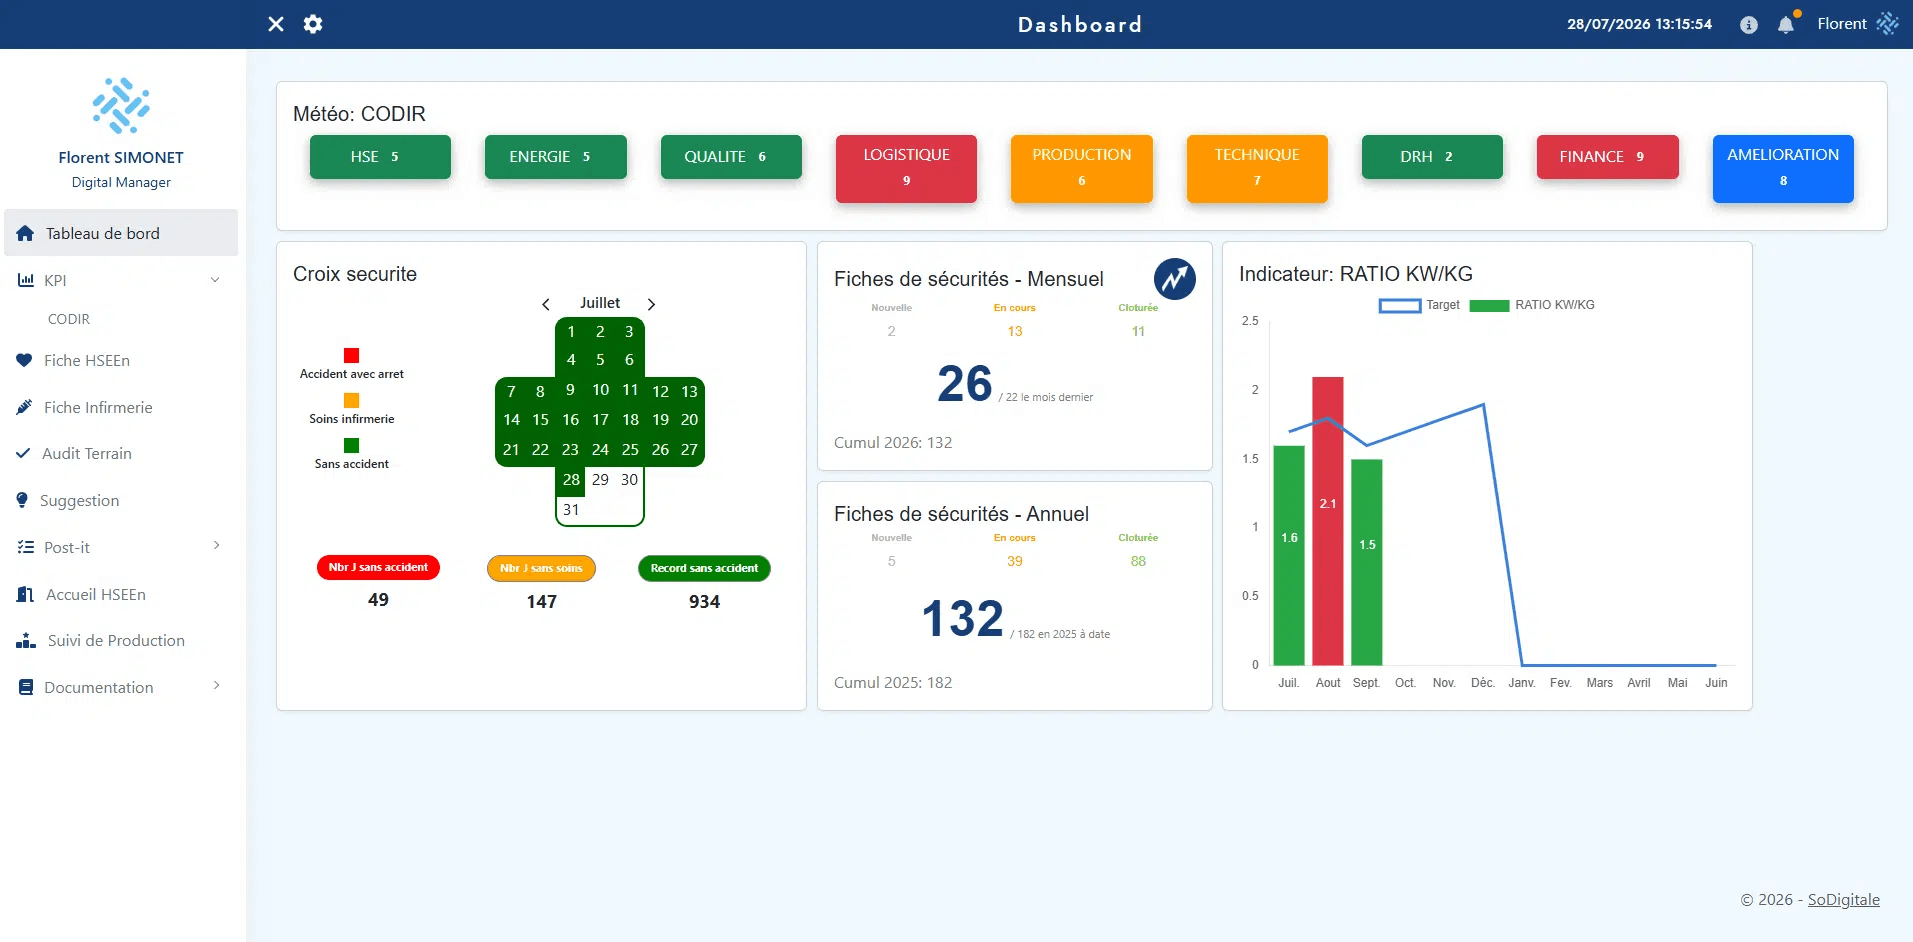Open settings via the gear icon
Viewport: 1913px width, 942px height.
[313, 24]
